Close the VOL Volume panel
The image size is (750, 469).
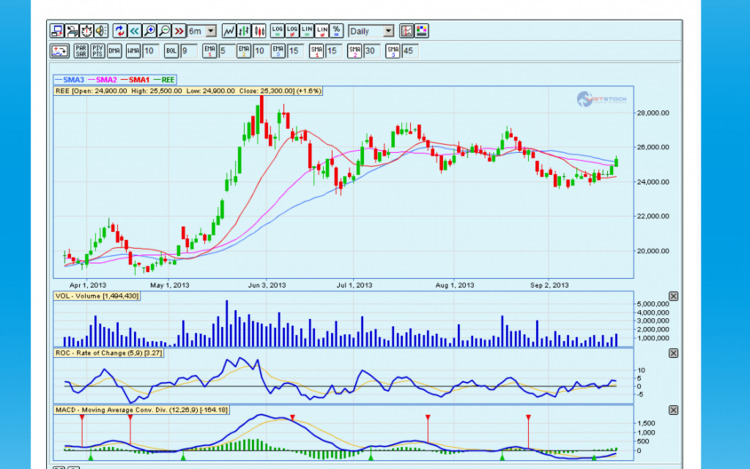(673, 296)
